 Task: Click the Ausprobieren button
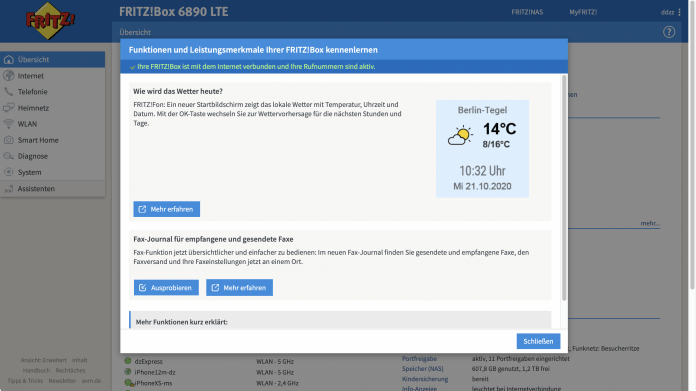(166, 288)
